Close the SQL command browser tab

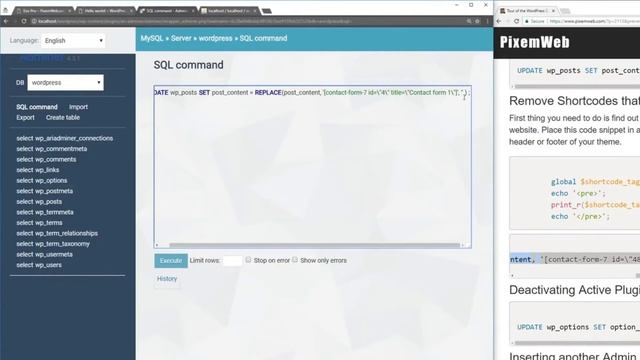click(193, 11)
